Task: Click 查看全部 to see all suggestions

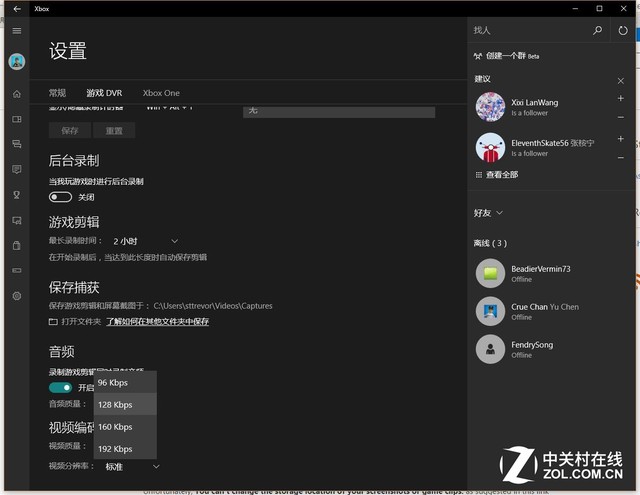Action: [x=497, y=175]
